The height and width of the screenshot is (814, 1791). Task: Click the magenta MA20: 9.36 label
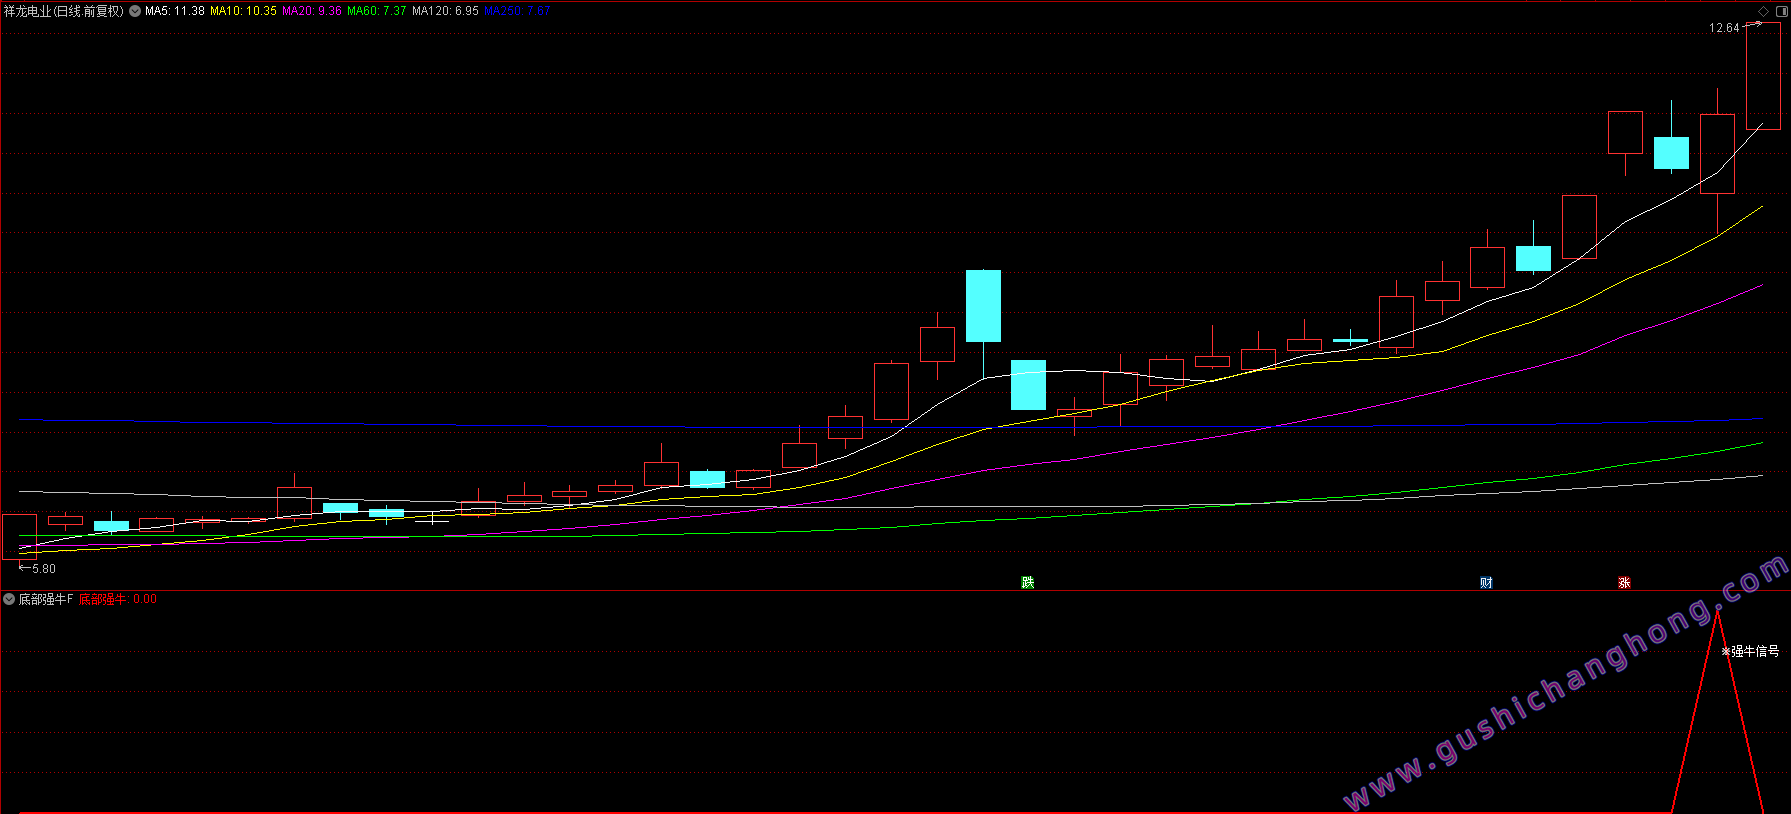[312, 11]
